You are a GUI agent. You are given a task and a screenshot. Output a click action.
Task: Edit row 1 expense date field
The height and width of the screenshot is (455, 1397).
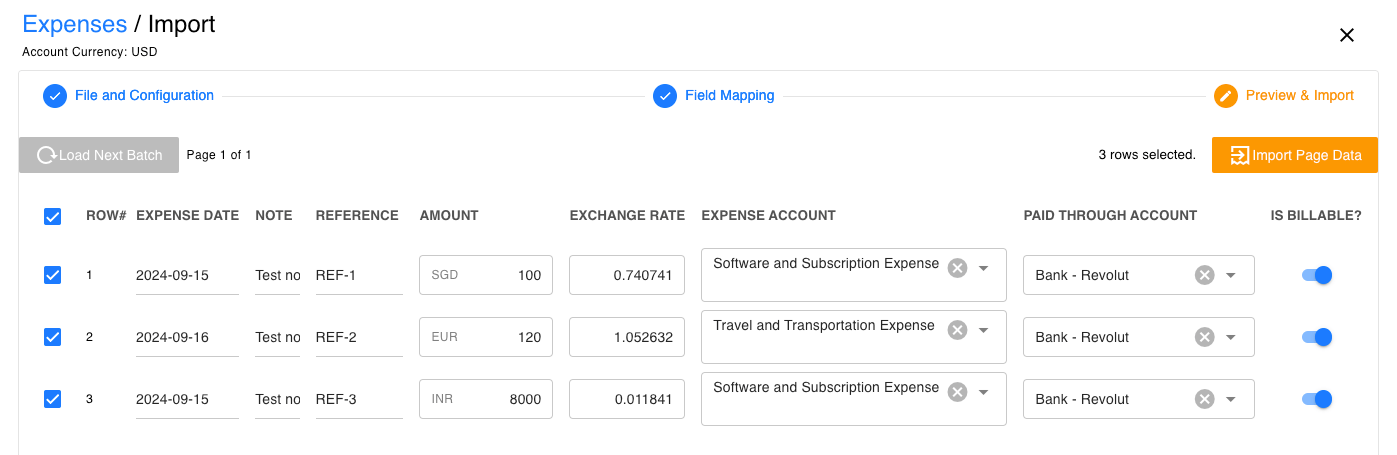[x=187, y=275]
